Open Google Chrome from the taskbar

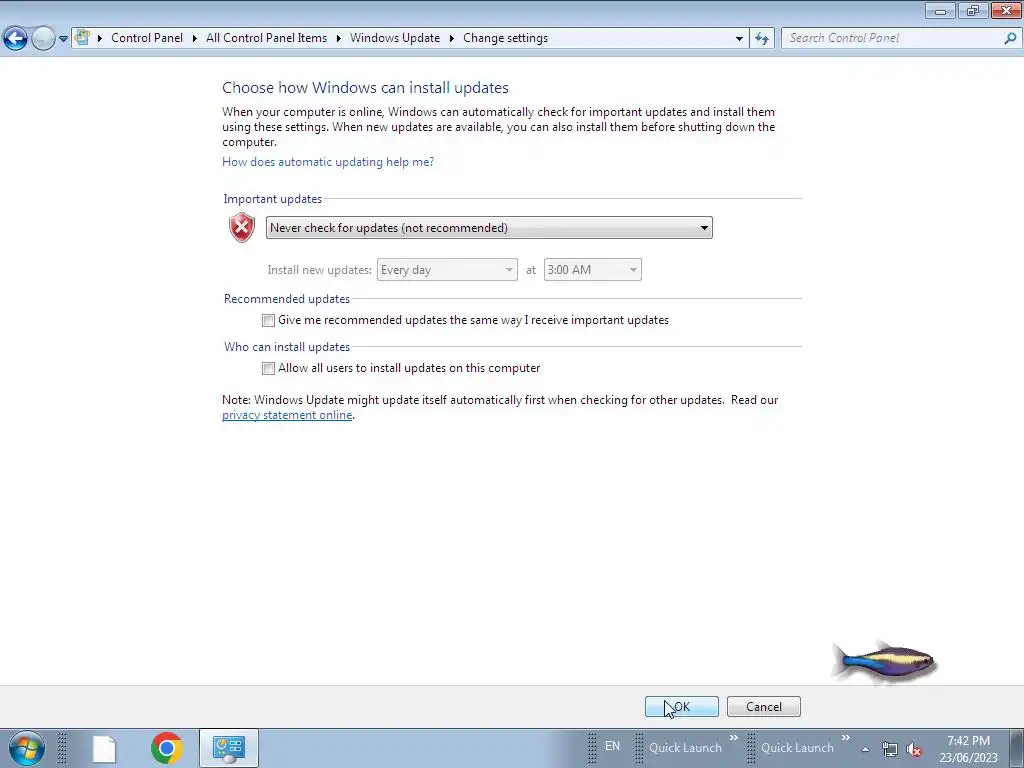point(167,748)
